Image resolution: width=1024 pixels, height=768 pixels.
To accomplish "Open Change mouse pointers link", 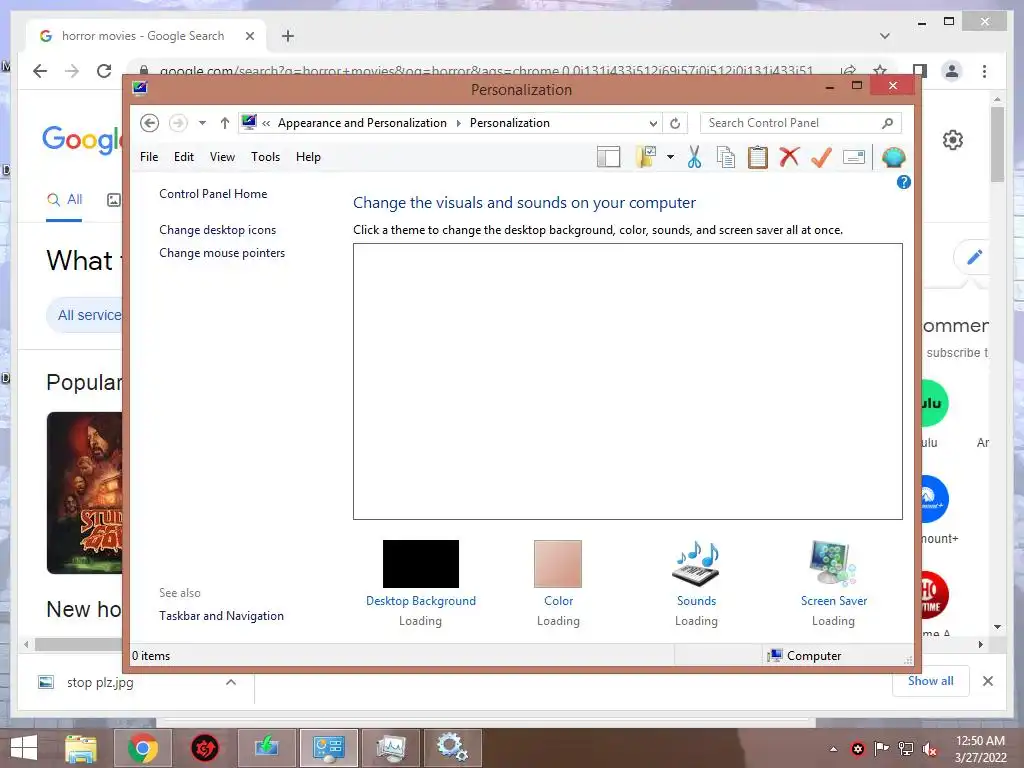I will (x=222, y=253).
